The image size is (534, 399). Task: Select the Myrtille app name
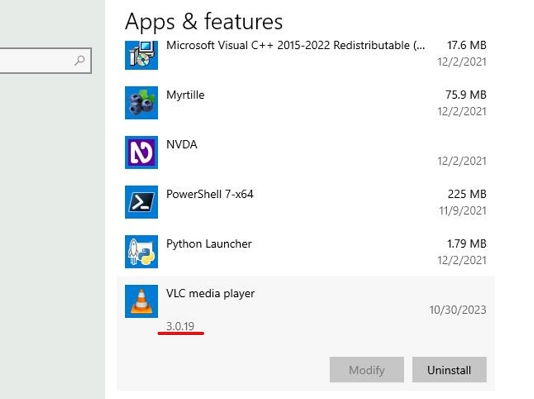(185, 95)
